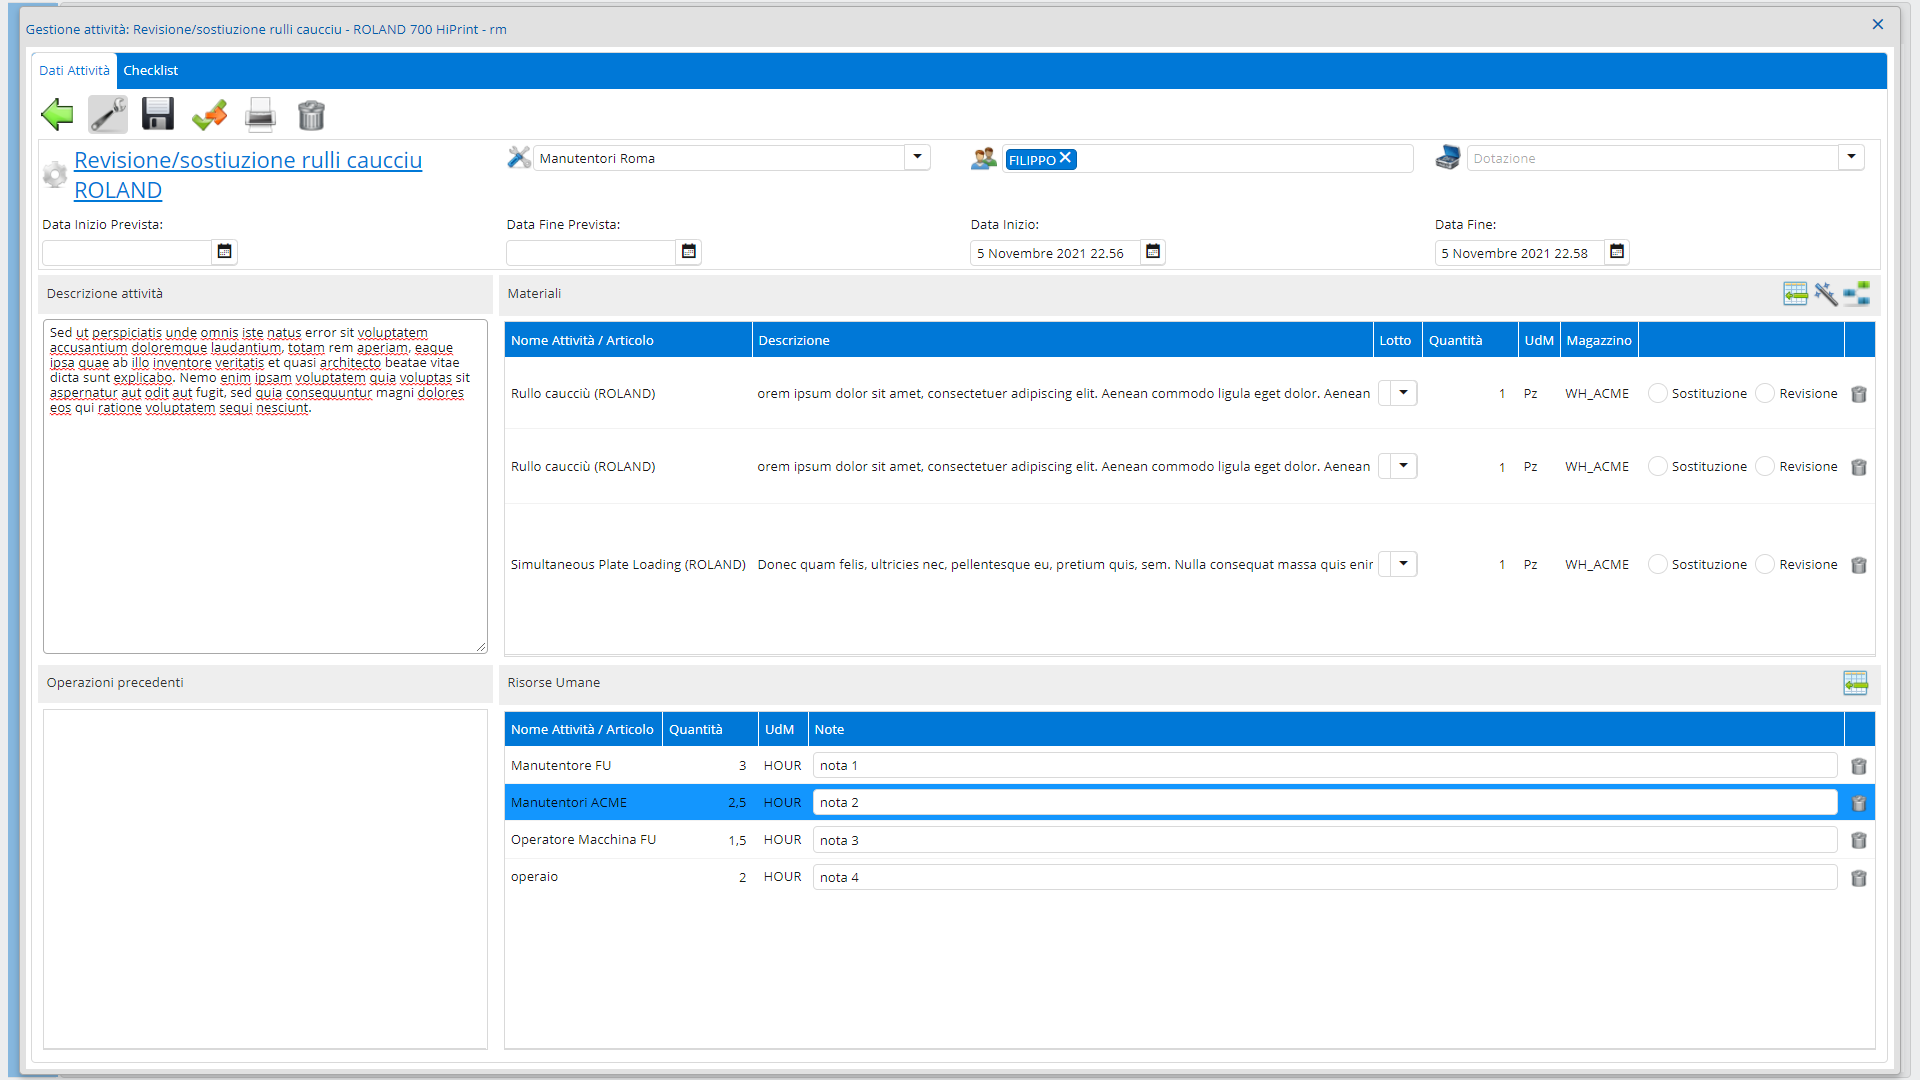Screen dimensions: 1920x1080
Task: Delete the Manutentore FU resource row
Action: point(1859,766)
